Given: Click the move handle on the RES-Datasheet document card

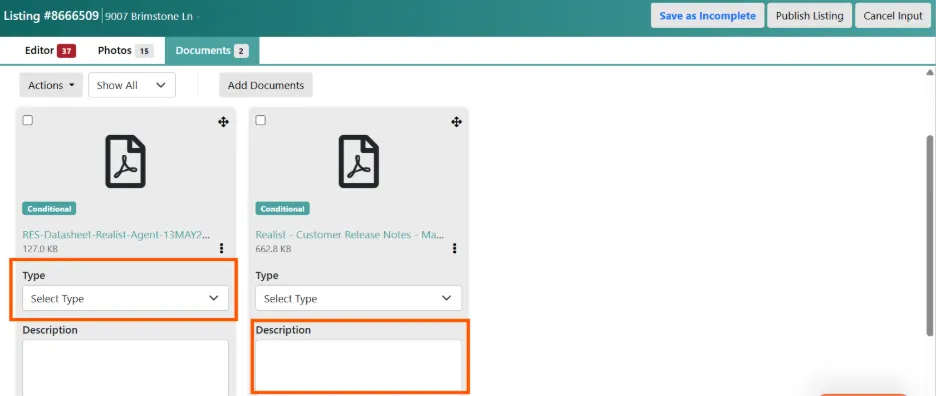Looking at the screenshot, I should (x=223, y=122).
